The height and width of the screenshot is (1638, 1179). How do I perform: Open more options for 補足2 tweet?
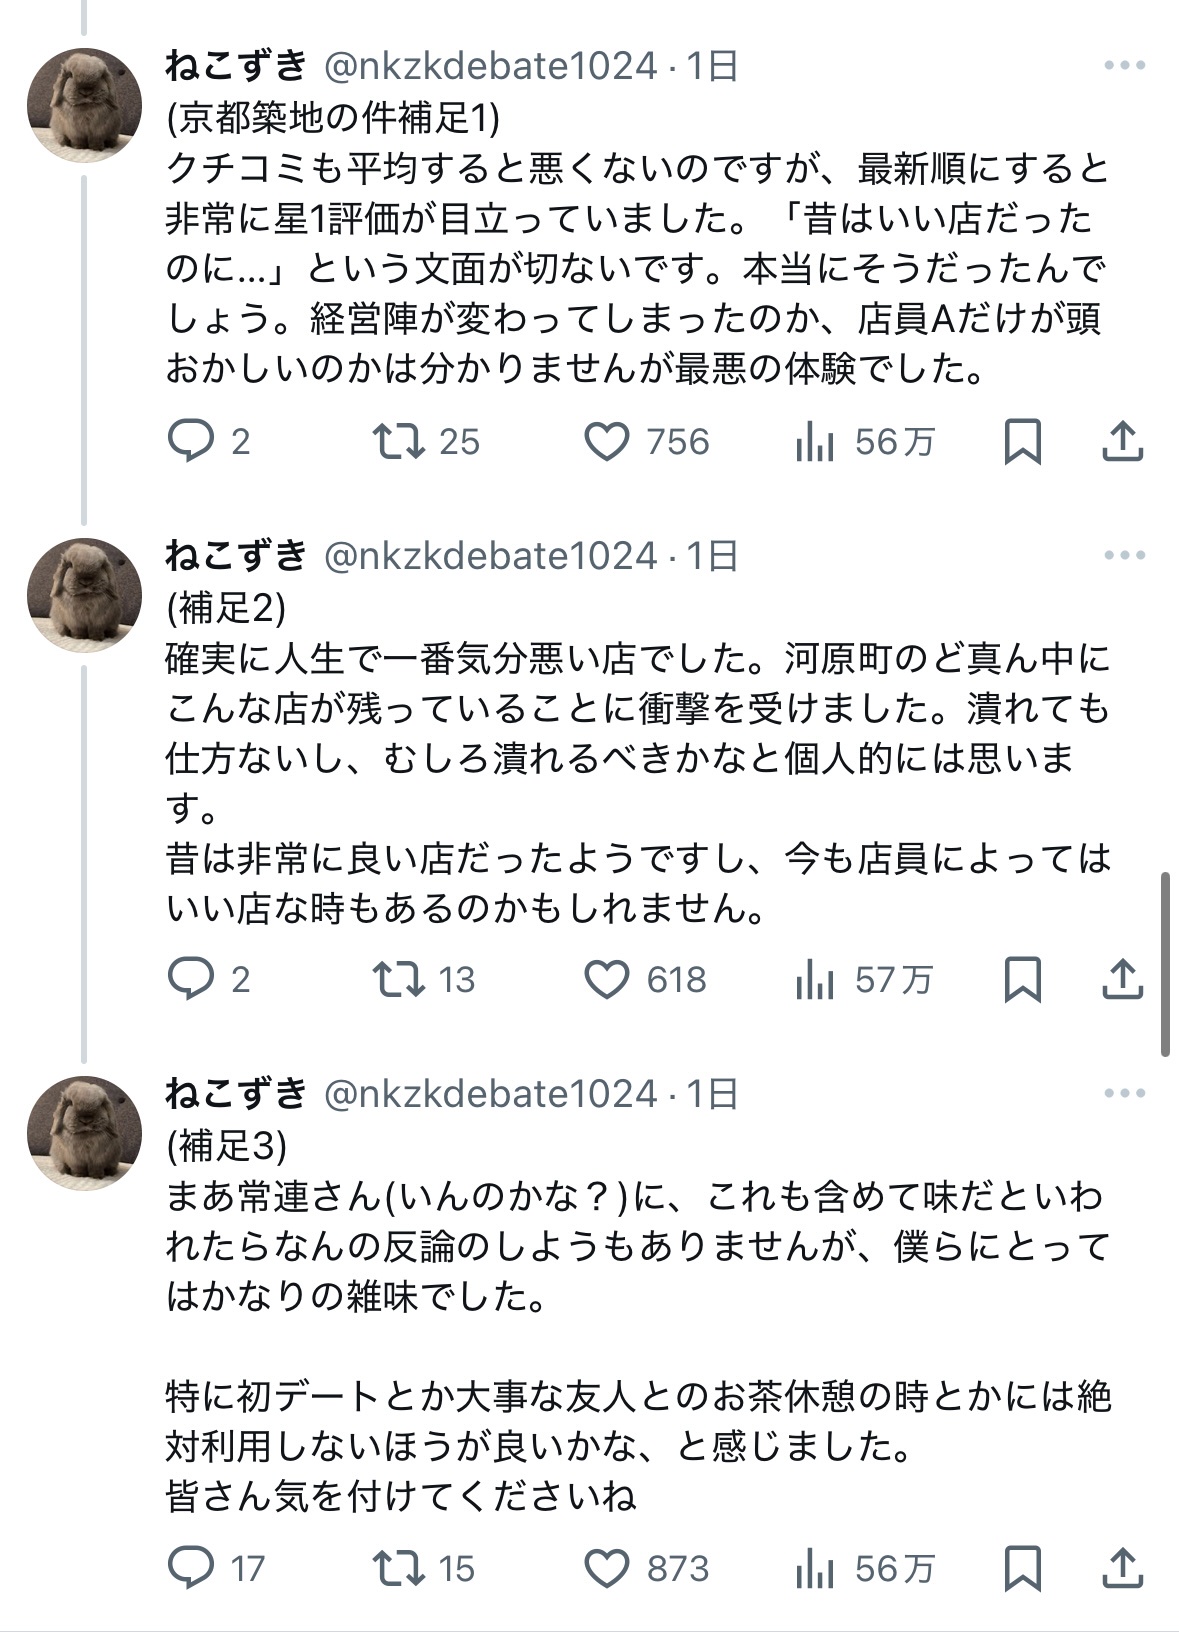tap(1124, 555)
